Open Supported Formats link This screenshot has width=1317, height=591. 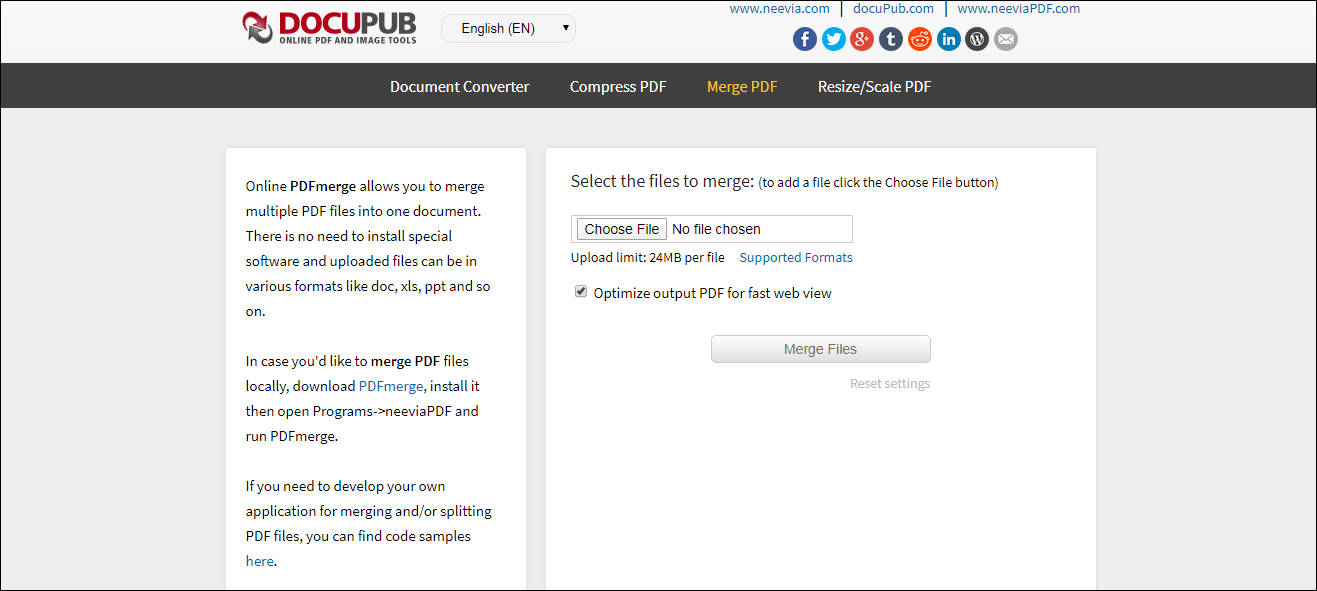[796, 258]
